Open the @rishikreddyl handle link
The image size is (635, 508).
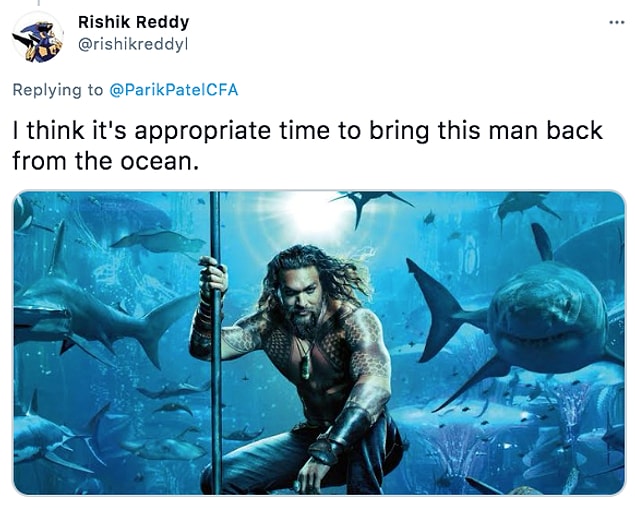click(x=133, y=45)
